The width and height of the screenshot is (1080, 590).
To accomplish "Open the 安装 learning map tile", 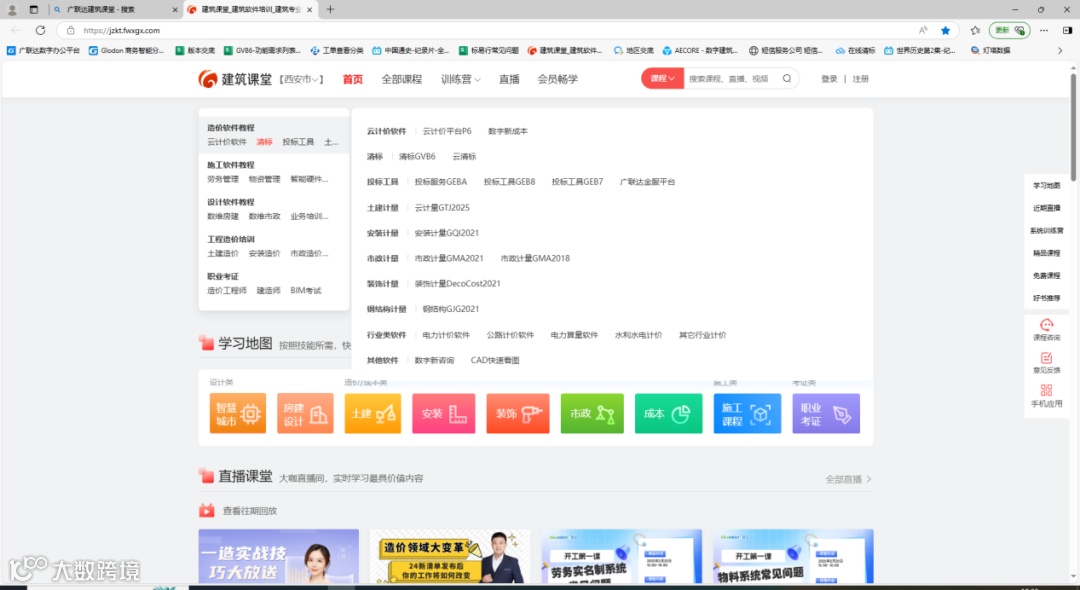I will [444, 413].
